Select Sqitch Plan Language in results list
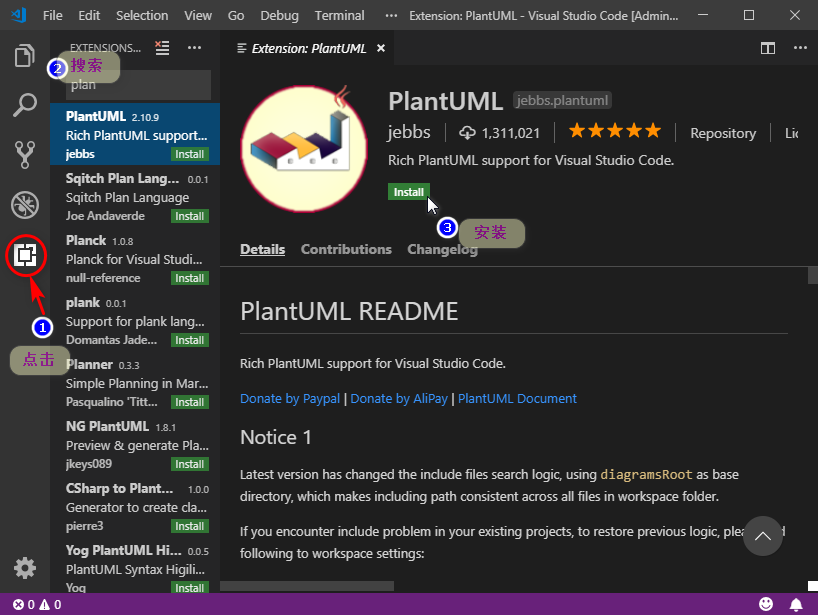 (x=135, y=197)
